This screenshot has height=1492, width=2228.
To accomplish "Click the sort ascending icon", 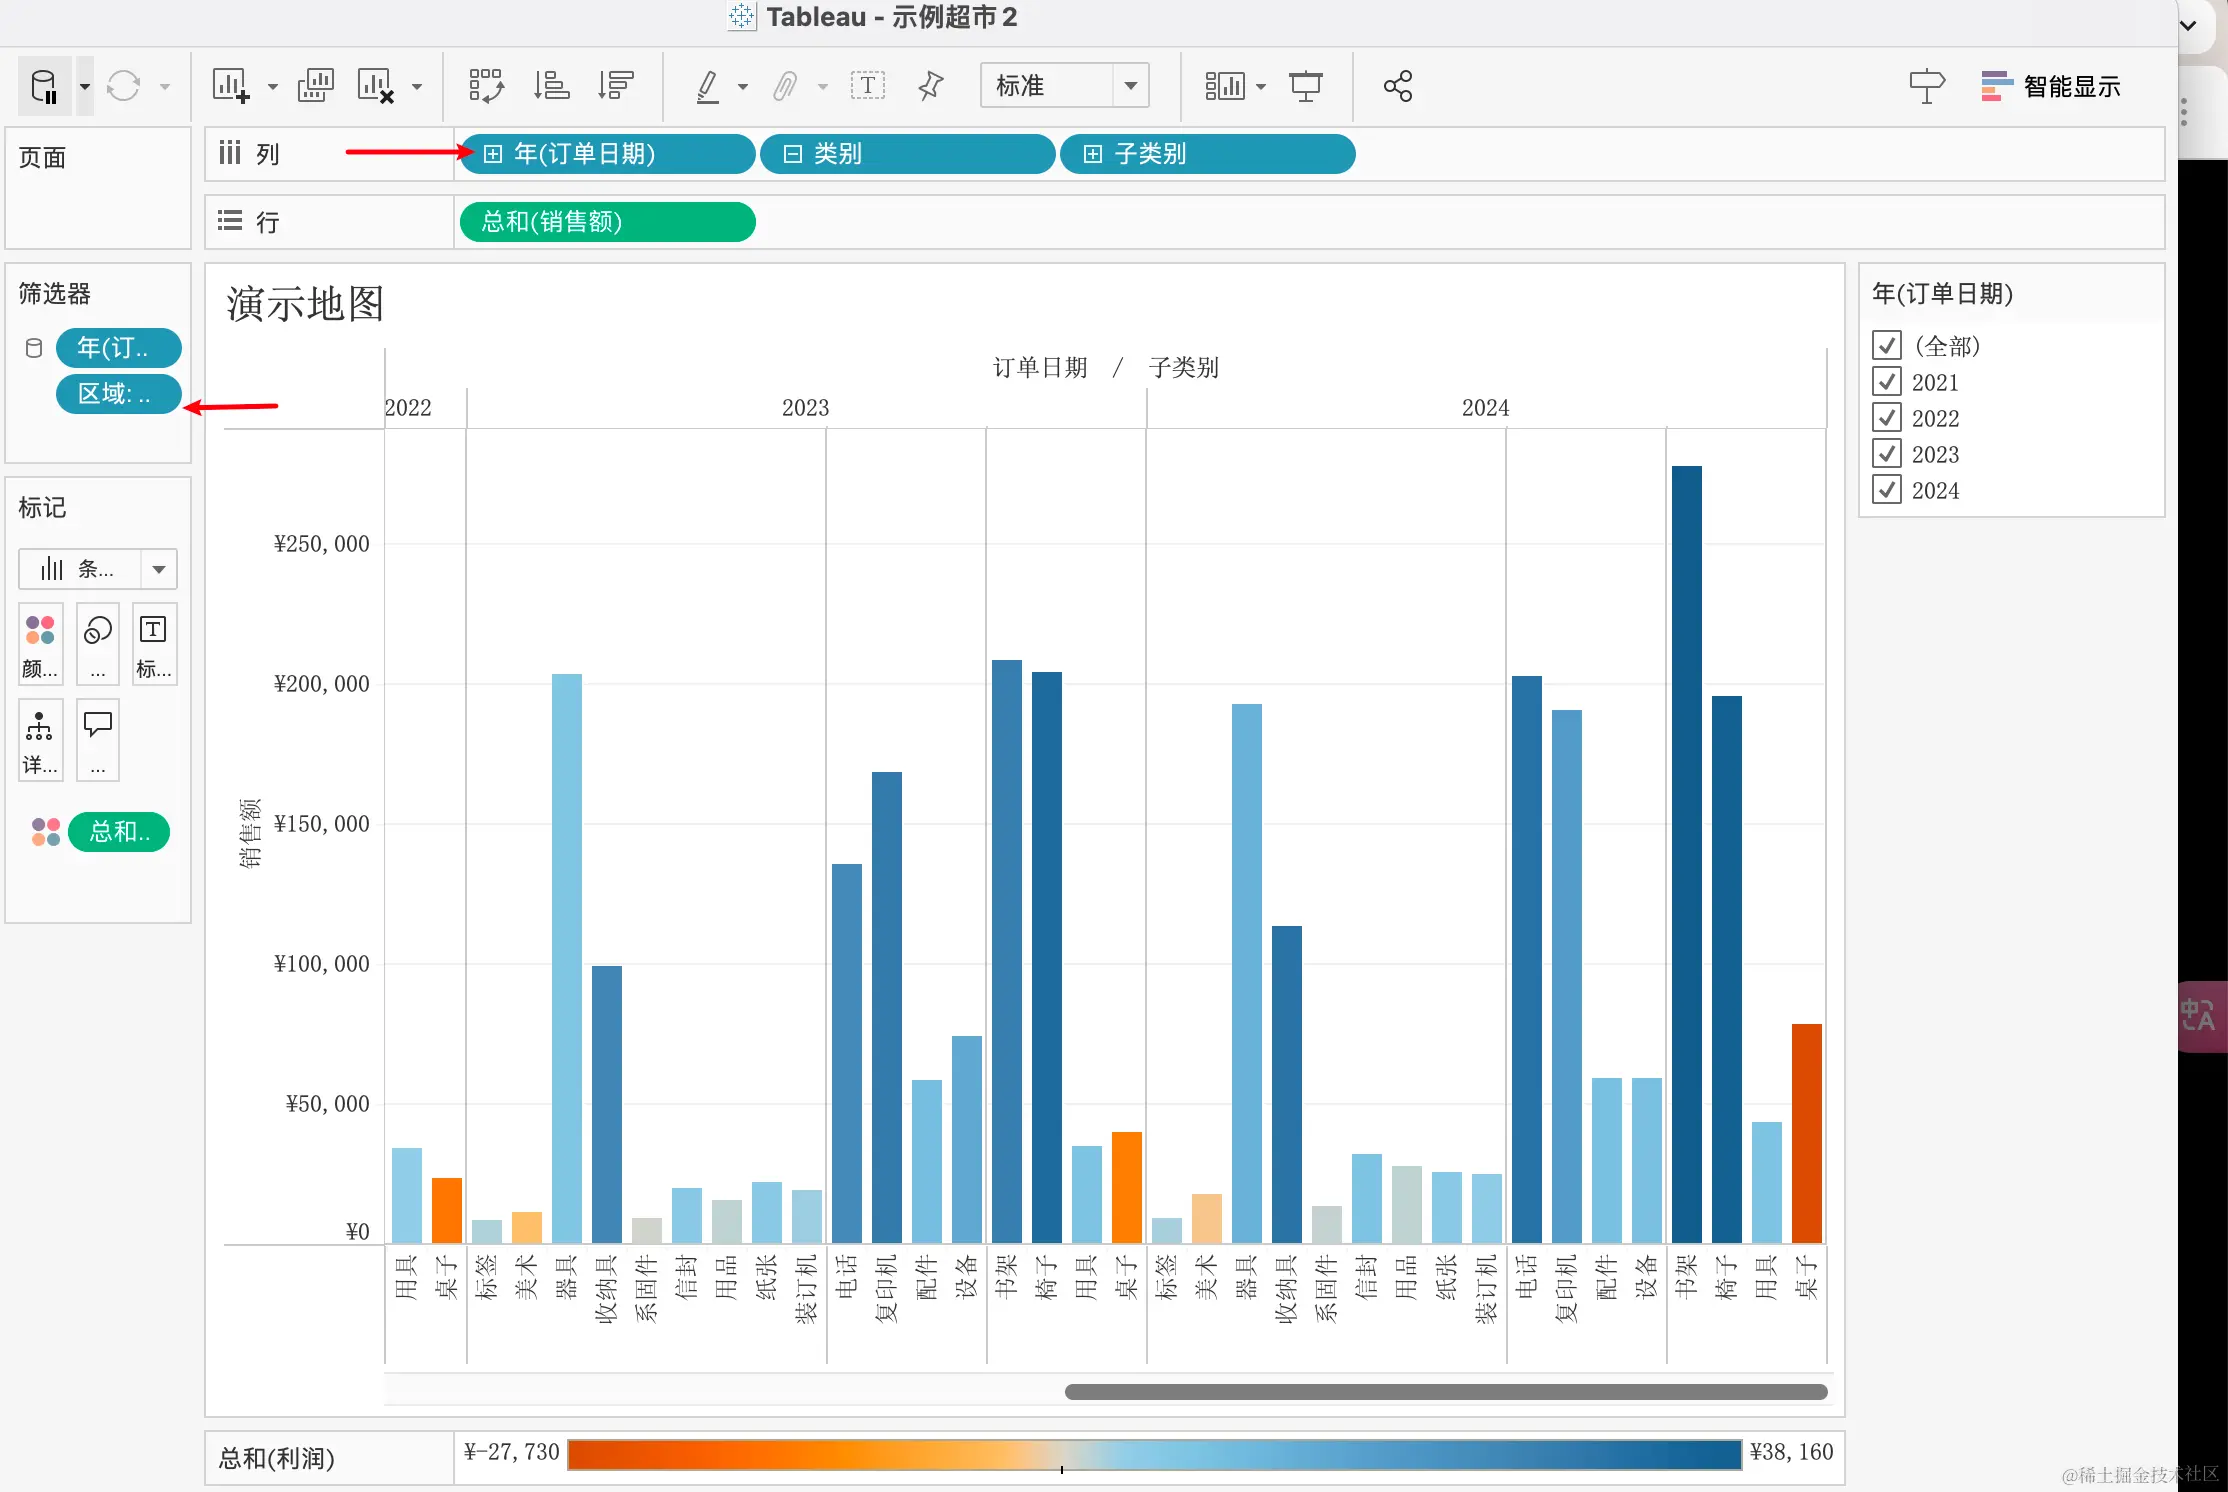I will point(551,86).
